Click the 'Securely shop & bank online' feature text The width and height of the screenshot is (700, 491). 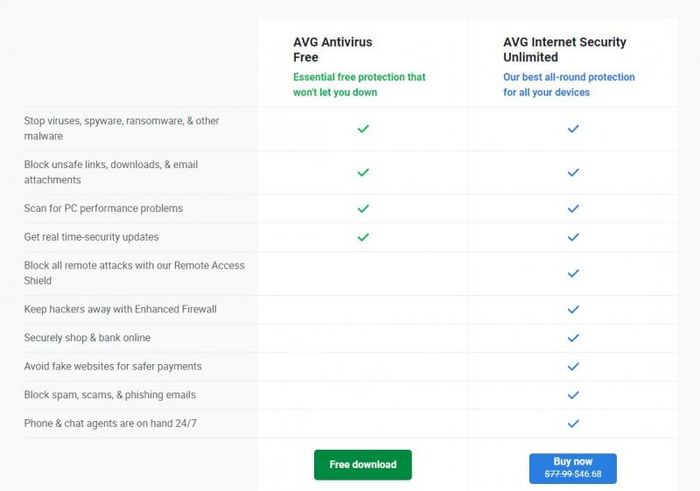tap(87, 338)
